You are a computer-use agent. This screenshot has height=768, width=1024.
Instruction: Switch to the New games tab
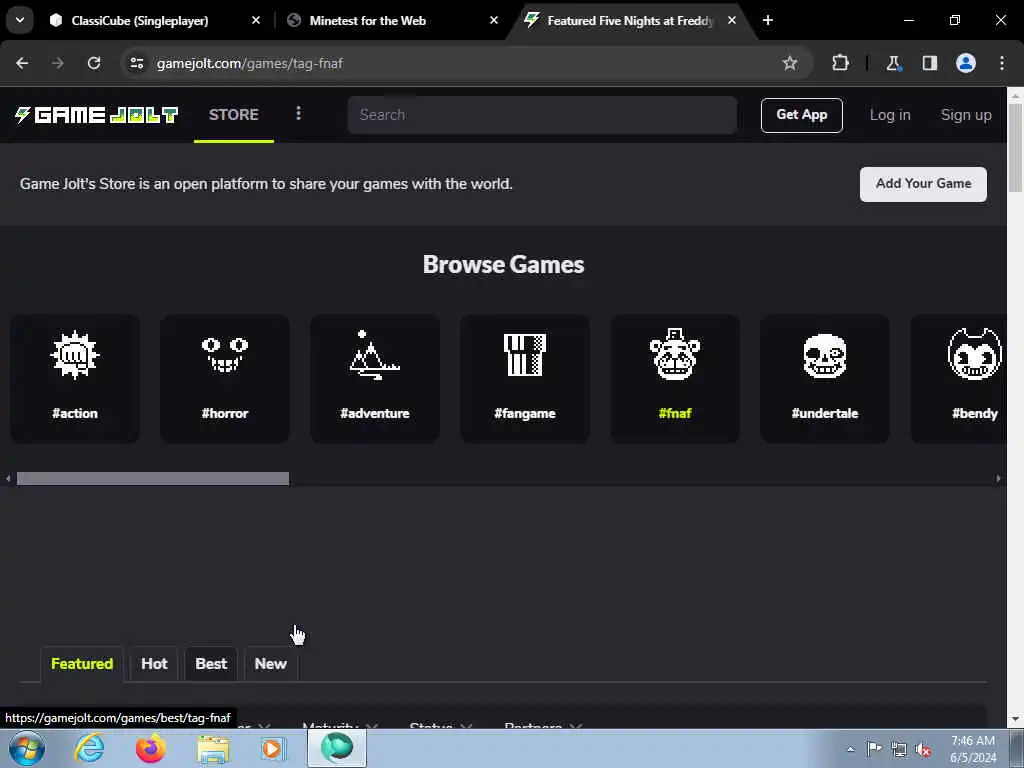pos(270,664)
